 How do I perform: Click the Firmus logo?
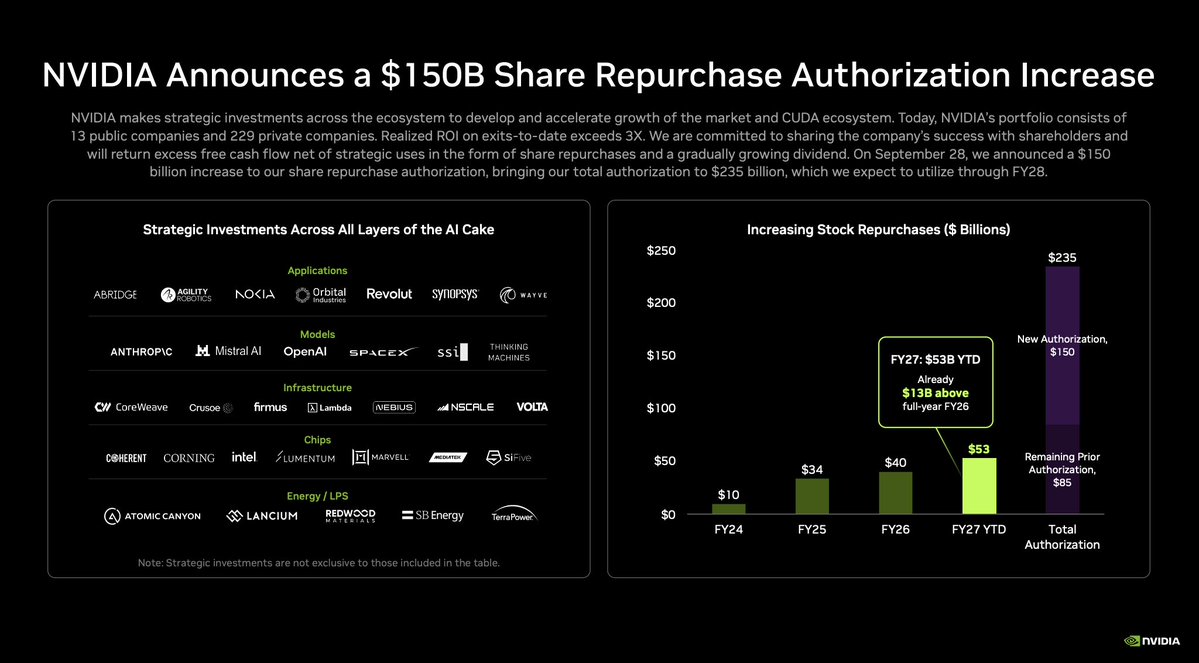pyautogui.click(x=270, y=407)
